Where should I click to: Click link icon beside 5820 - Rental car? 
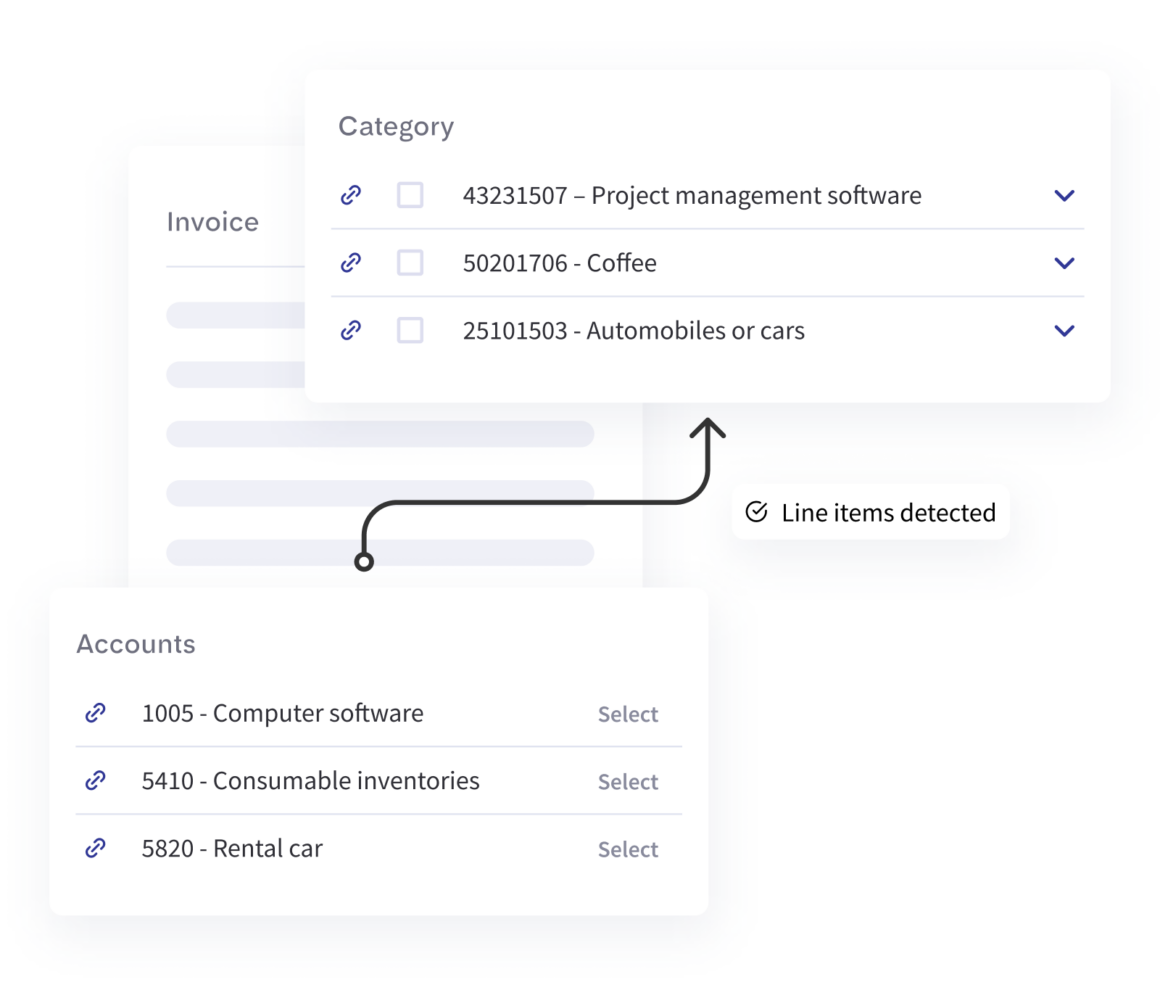coord(95,847)
